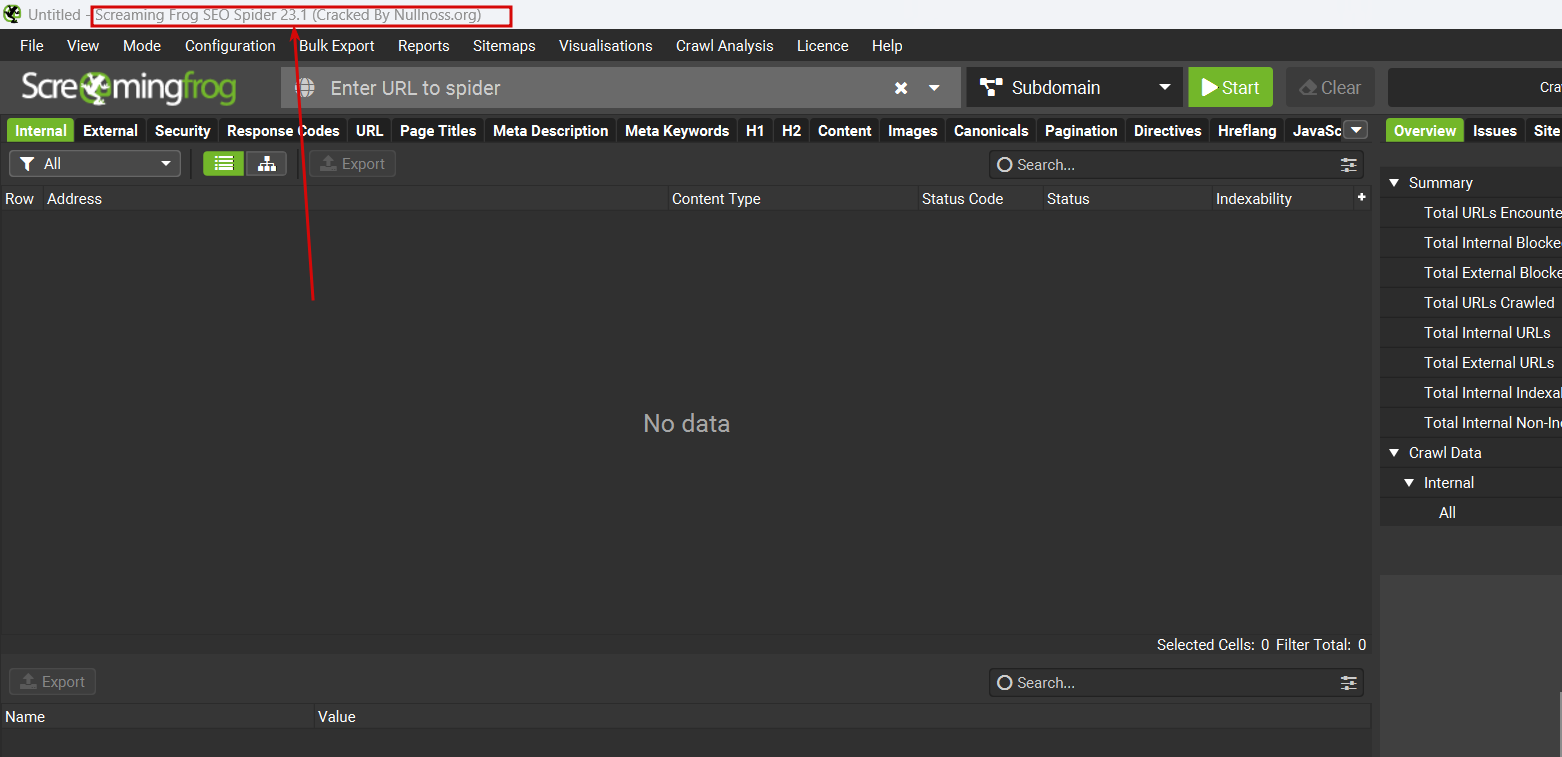View the Directives tab

pos(1168,131)
